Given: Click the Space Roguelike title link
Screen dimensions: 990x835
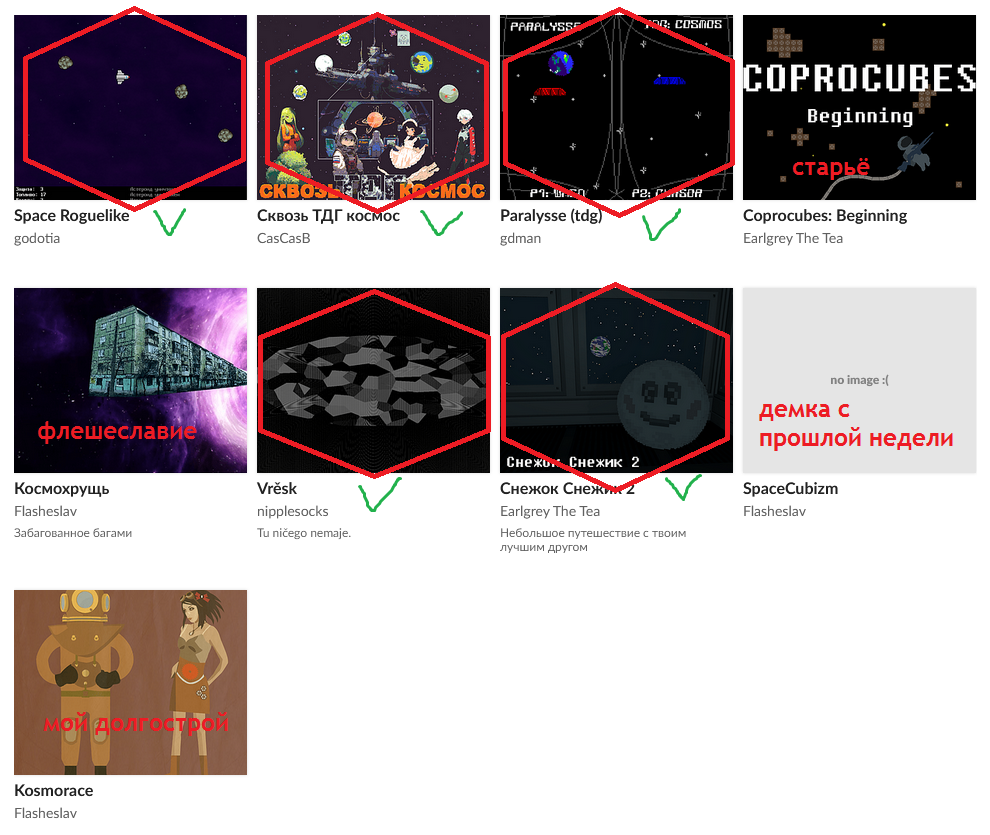Looking at the screenshot, I should coord(71,216).
